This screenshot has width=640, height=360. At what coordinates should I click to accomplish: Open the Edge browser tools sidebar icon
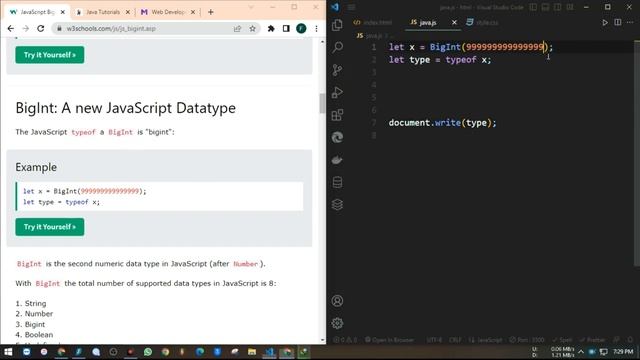coord(337,137)
